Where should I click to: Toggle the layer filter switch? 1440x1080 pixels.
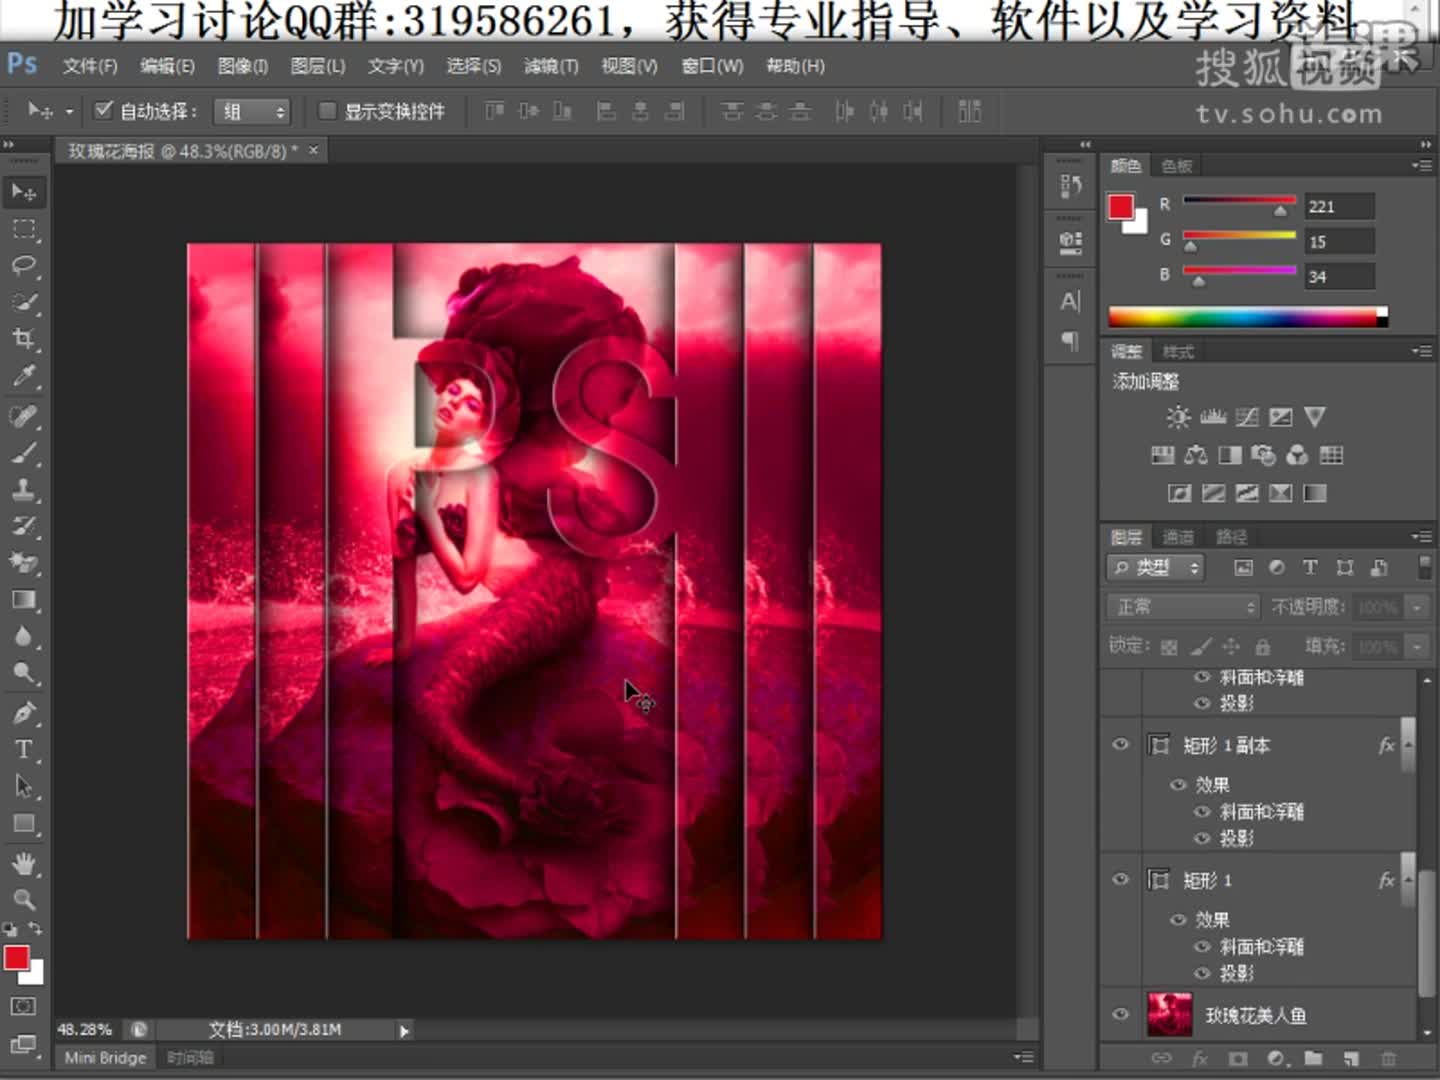coord(1424,567)
